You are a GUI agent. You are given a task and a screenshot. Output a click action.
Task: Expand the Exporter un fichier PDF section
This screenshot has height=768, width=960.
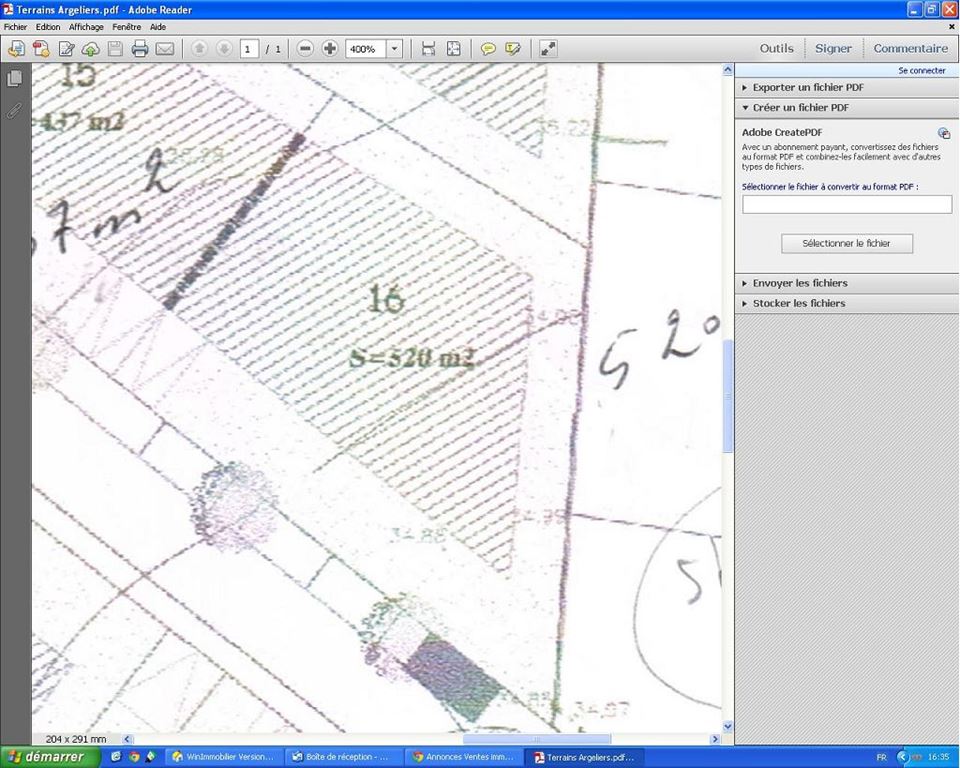coord(808,87)
